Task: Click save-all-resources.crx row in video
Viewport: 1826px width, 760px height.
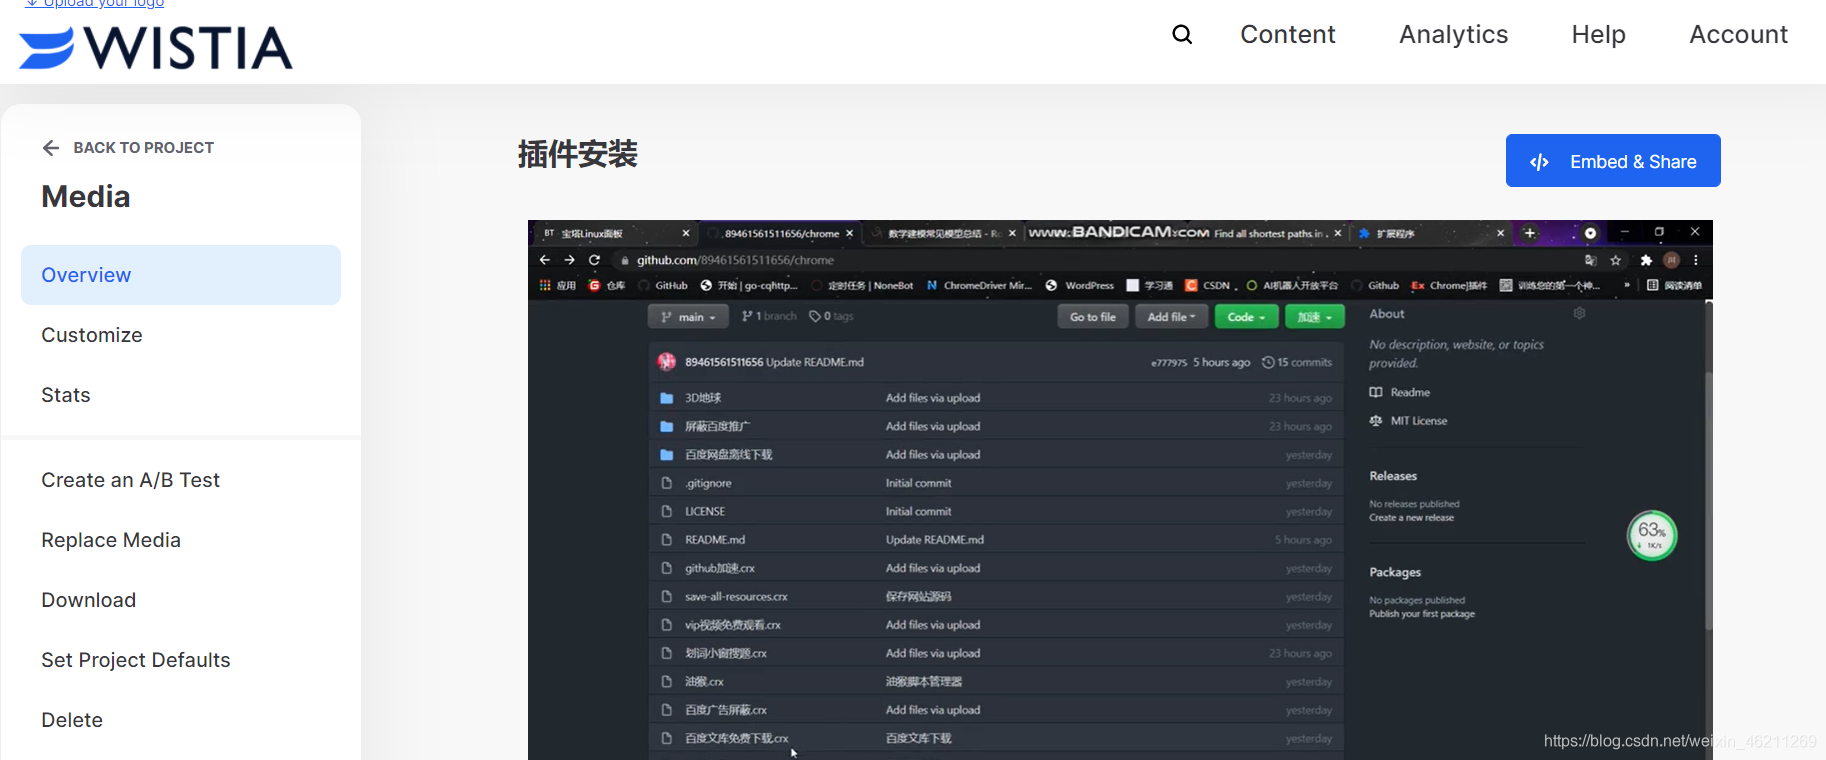Action: point(996,597)
